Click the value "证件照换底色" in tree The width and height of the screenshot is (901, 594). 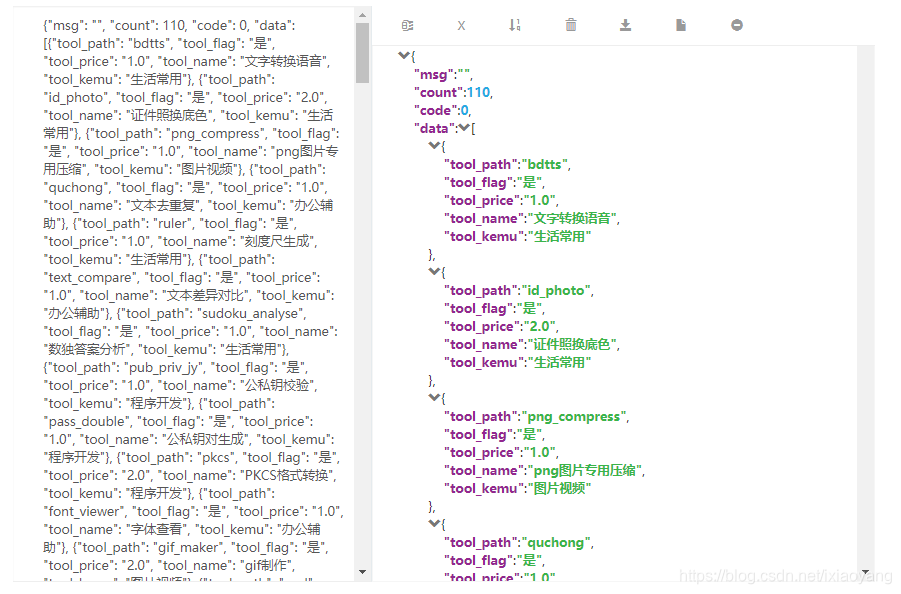(572, 344)
